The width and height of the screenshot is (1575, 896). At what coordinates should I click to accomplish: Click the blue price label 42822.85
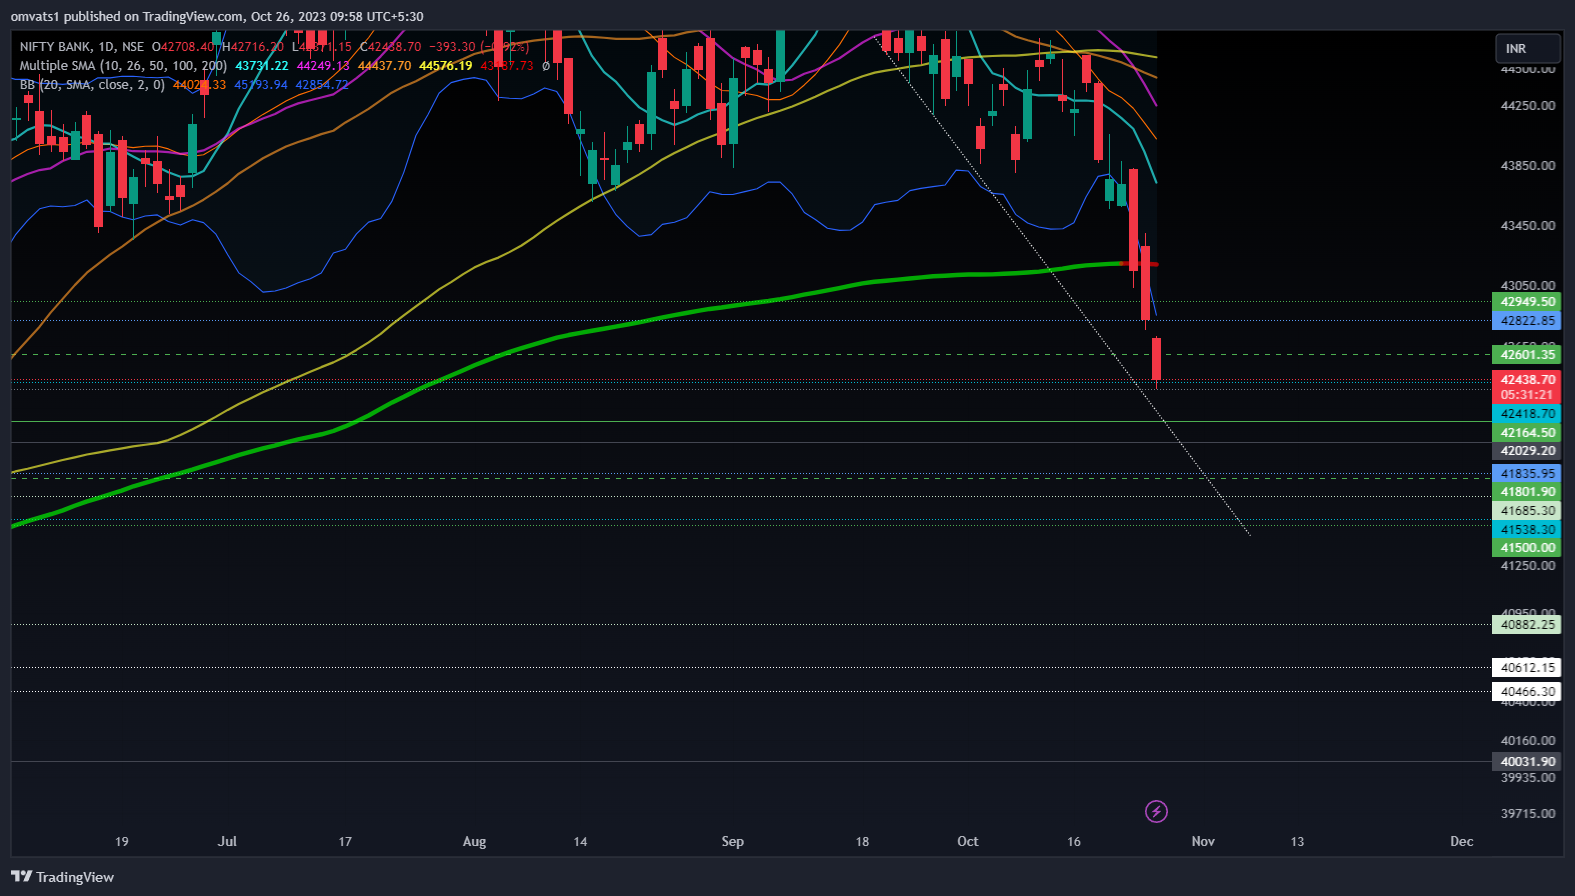coord(1527,321)
